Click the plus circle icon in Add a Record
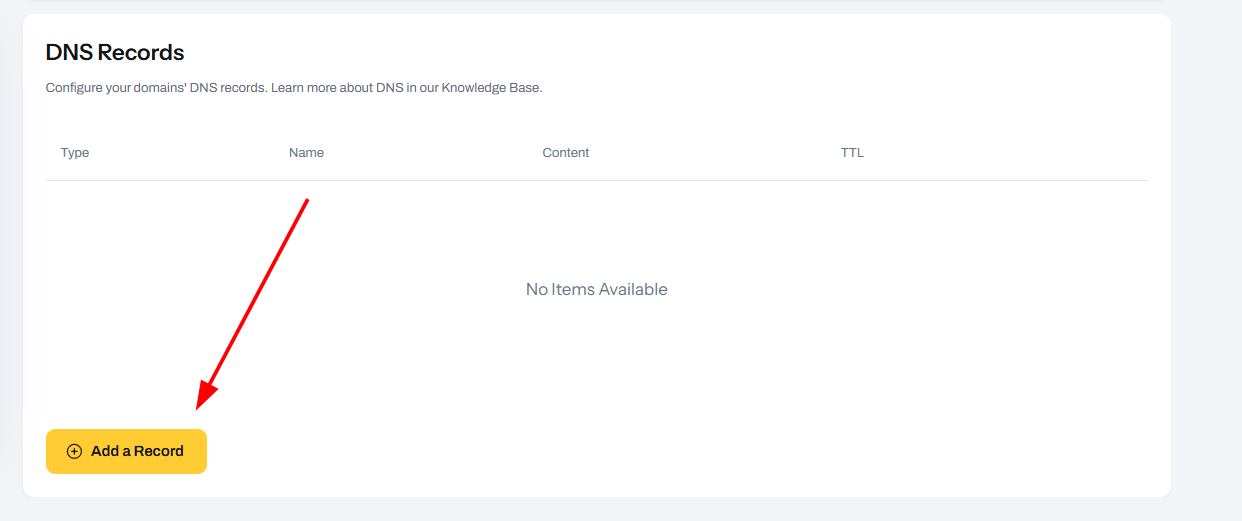The image size is (1242, 521). tap(74, 451)
